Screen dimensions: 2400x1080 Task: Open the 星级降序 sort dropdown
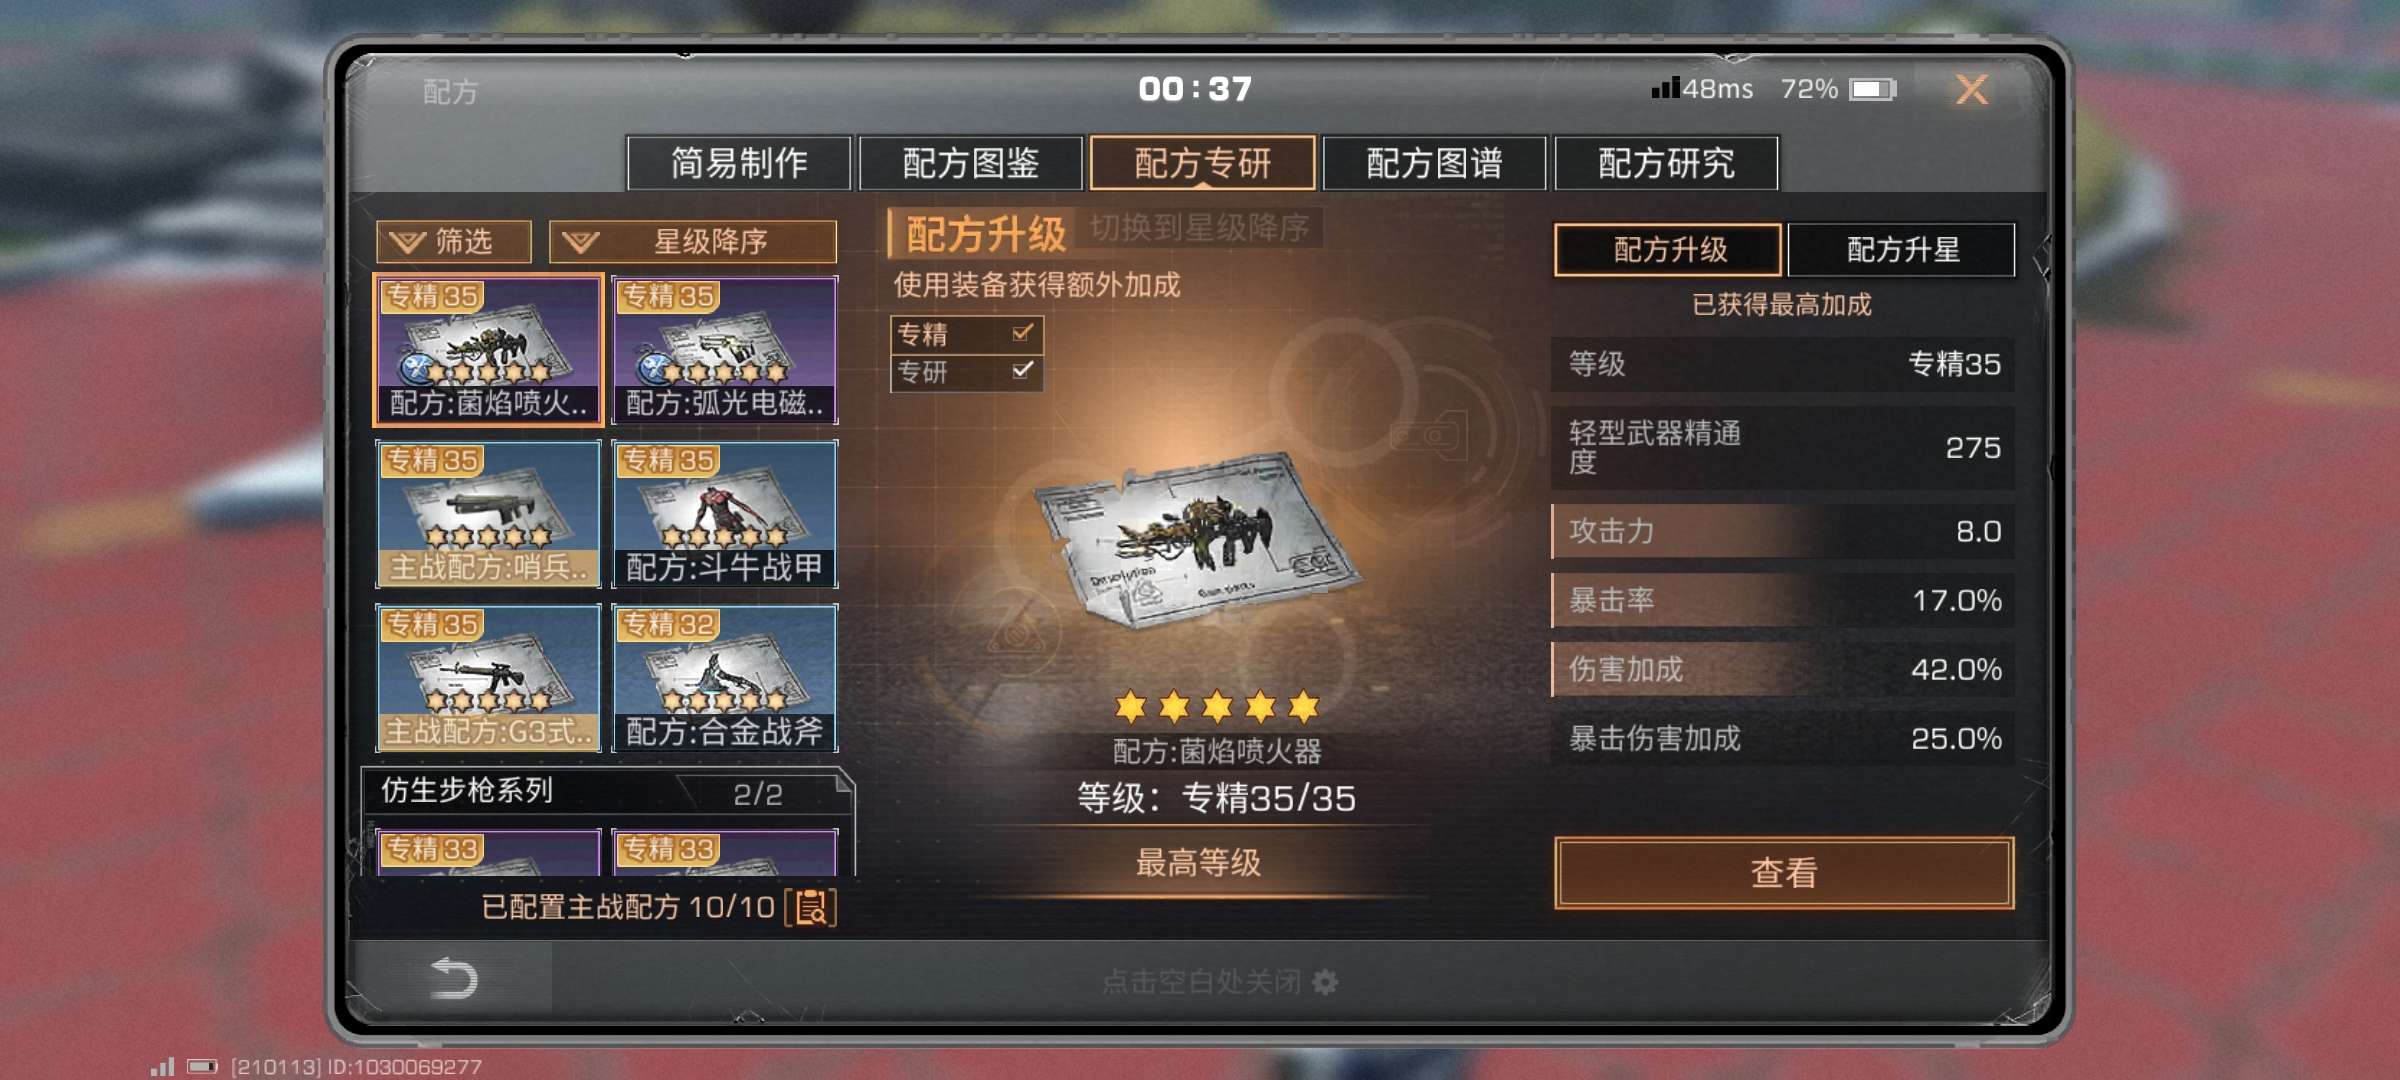pos(693,241)
